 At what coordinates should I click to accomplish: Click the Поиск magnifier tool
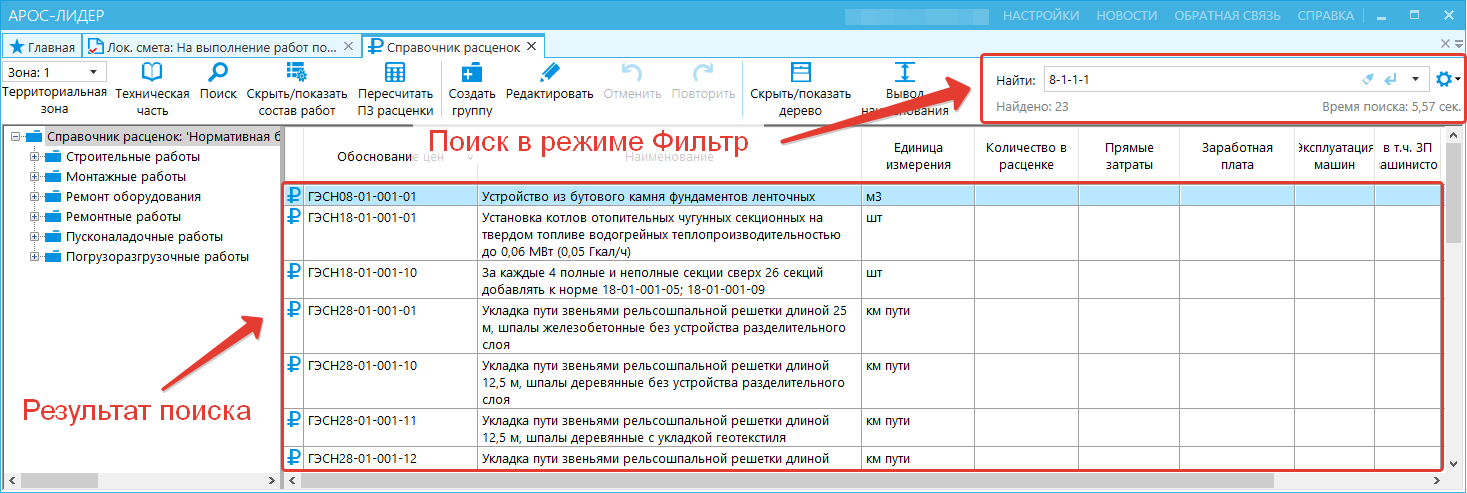[217, 72]
